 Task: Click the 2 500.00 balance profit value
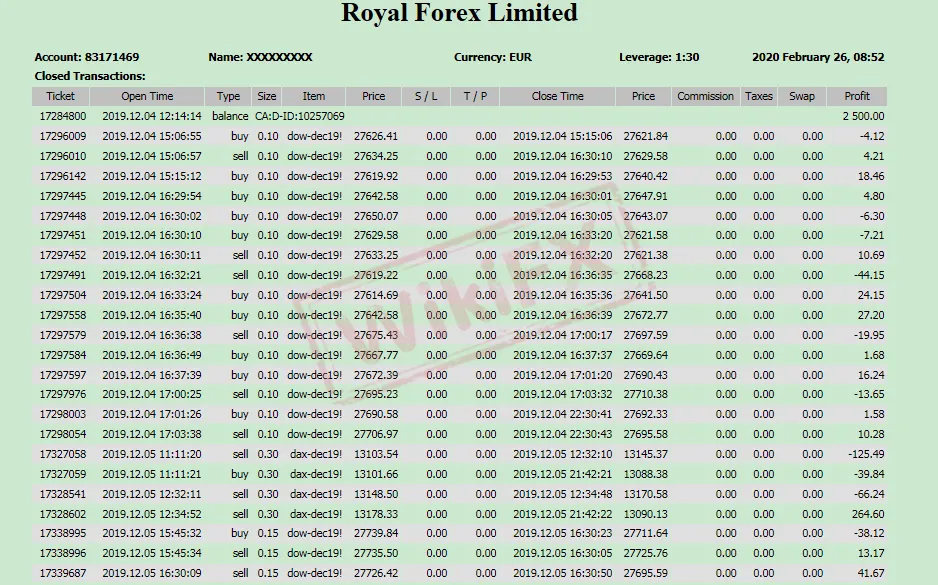pos(863,116)
